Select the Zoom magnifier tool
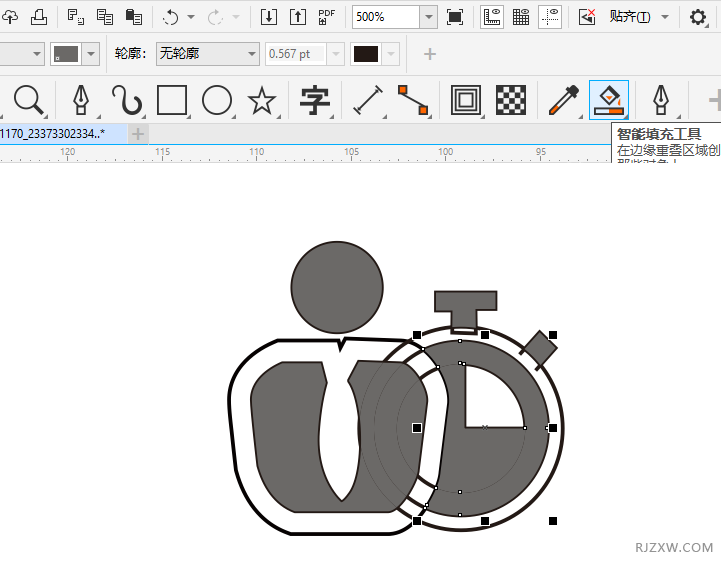The width and height of the screenshot is (721, 562). tap(27, 100)
